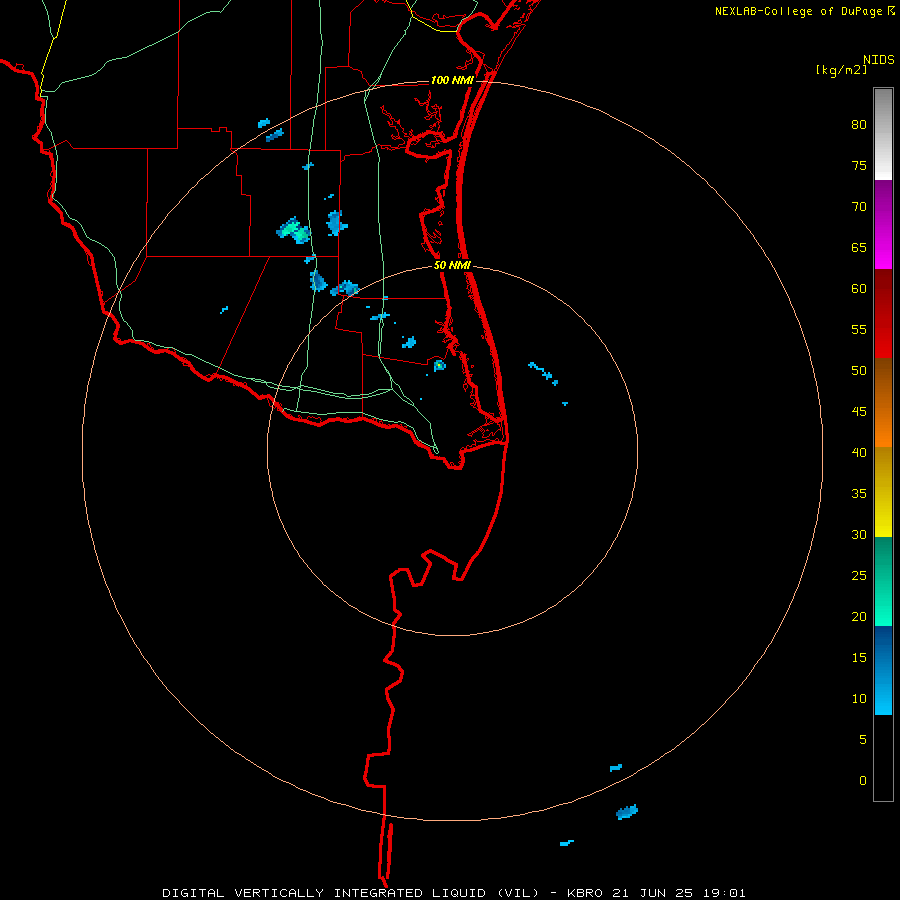900x900 pixels.
Task: Select the 65 value on the VIL scale
Action: (859, 248)
